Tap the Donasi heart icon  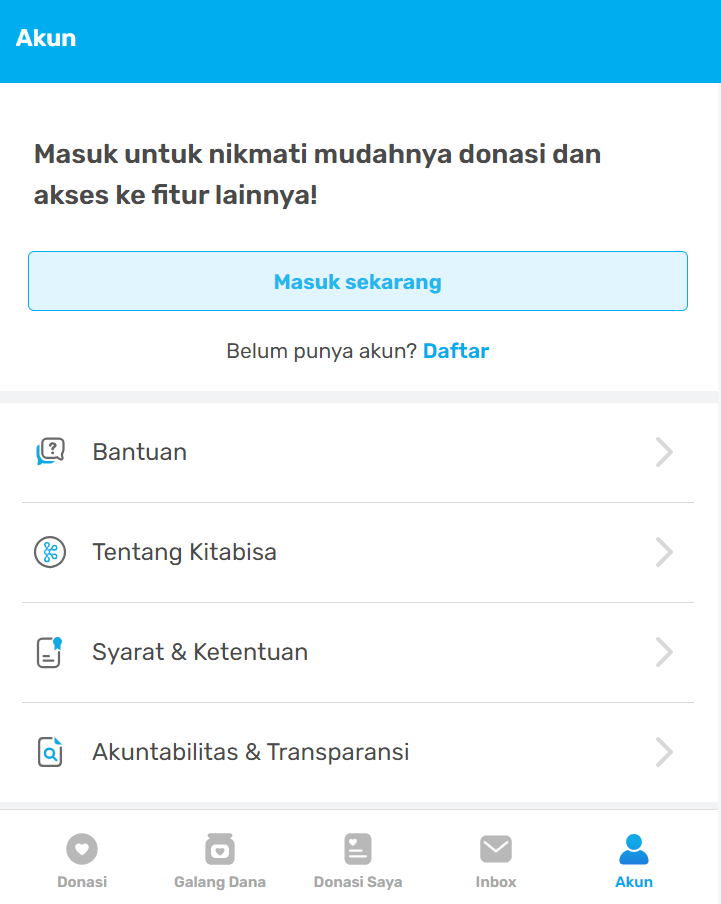[82, 849]
